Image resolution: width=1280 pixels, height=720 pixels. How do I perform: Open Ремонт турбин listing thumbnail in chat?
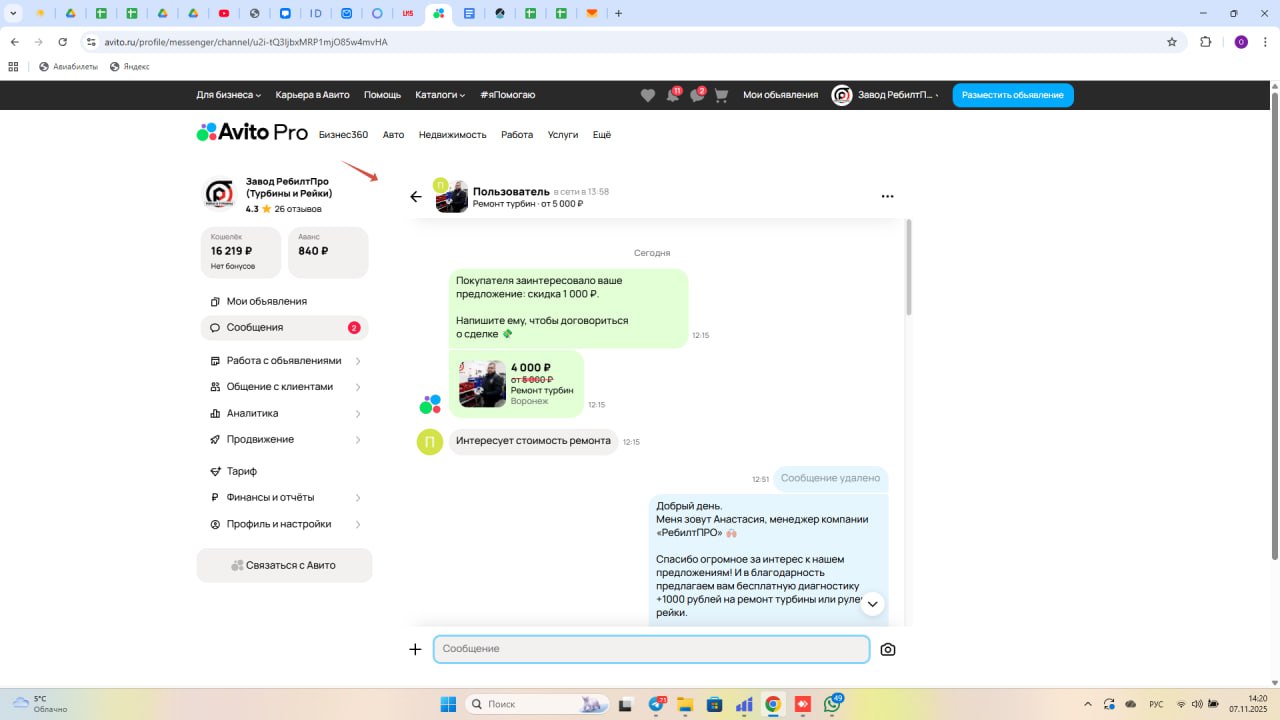[482, 384]
